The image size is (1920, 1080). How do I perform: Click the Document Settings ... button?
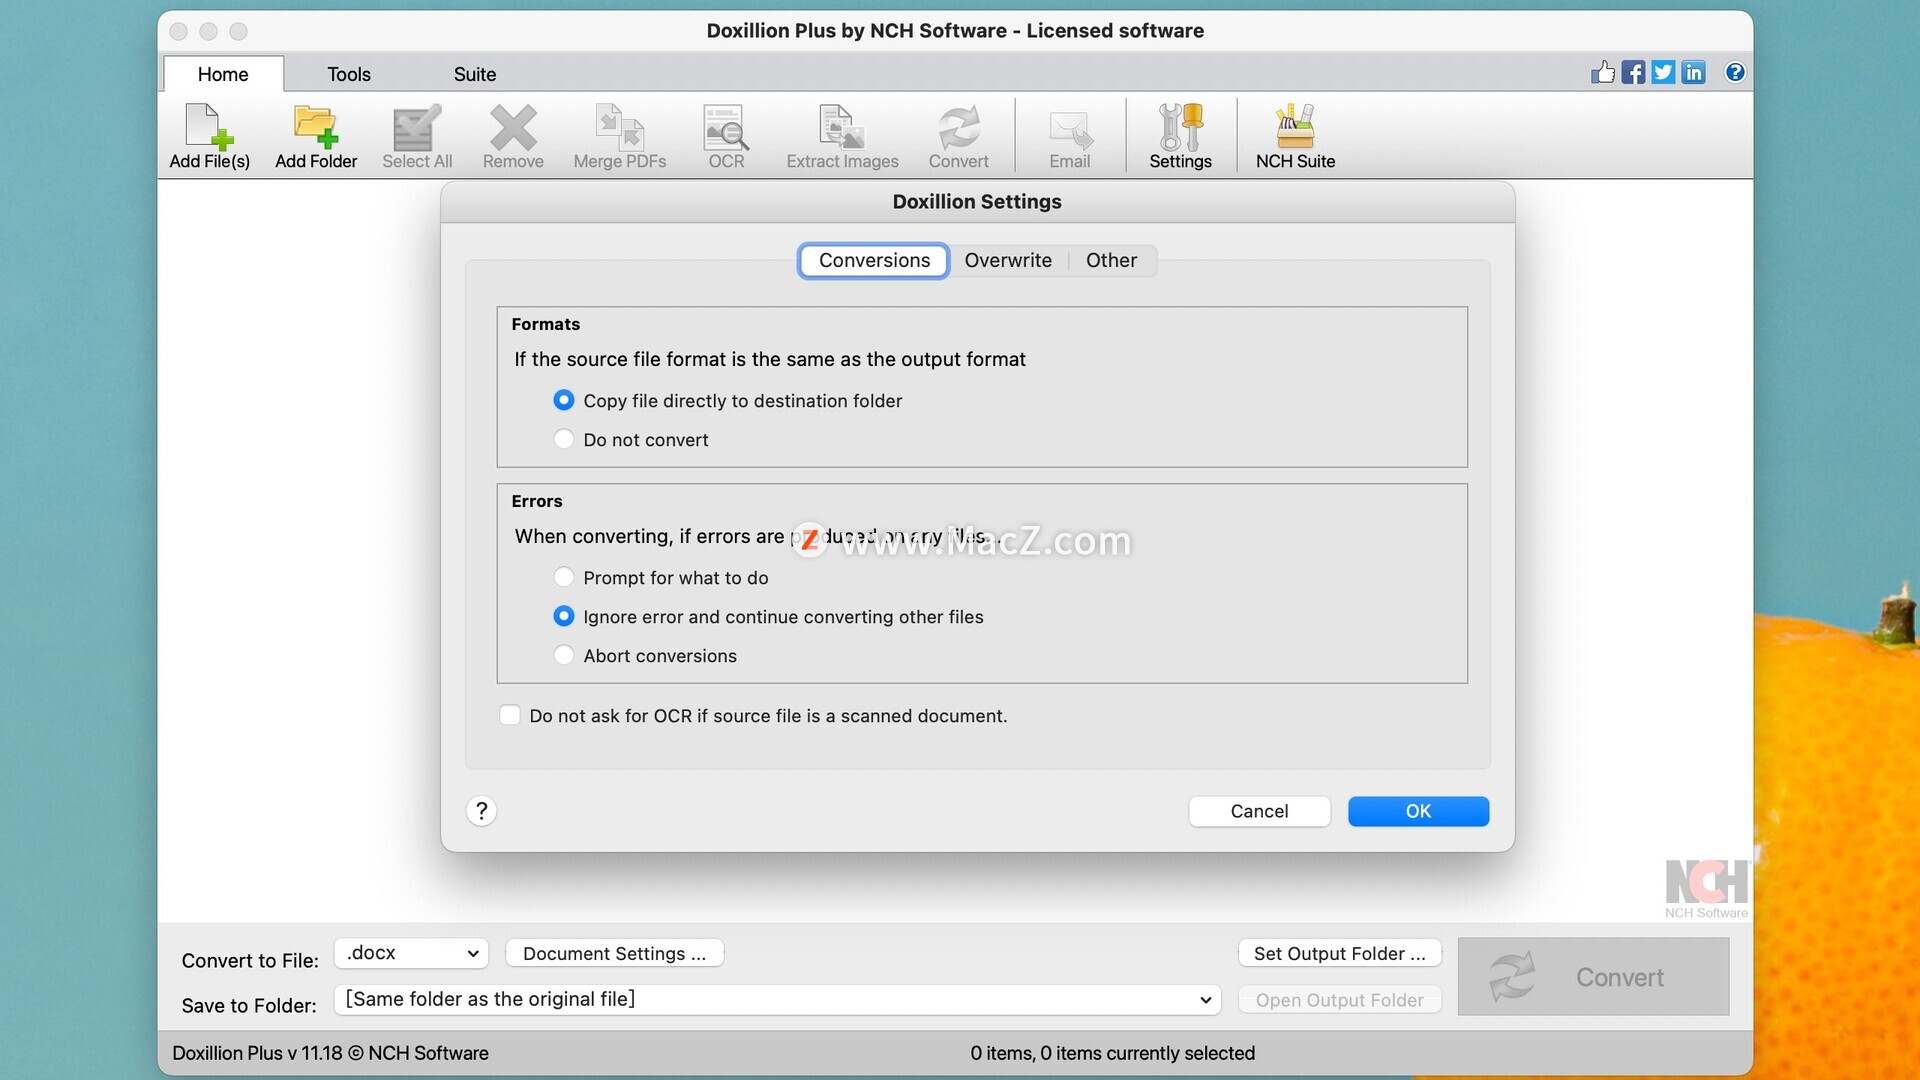tap(614, 953)
